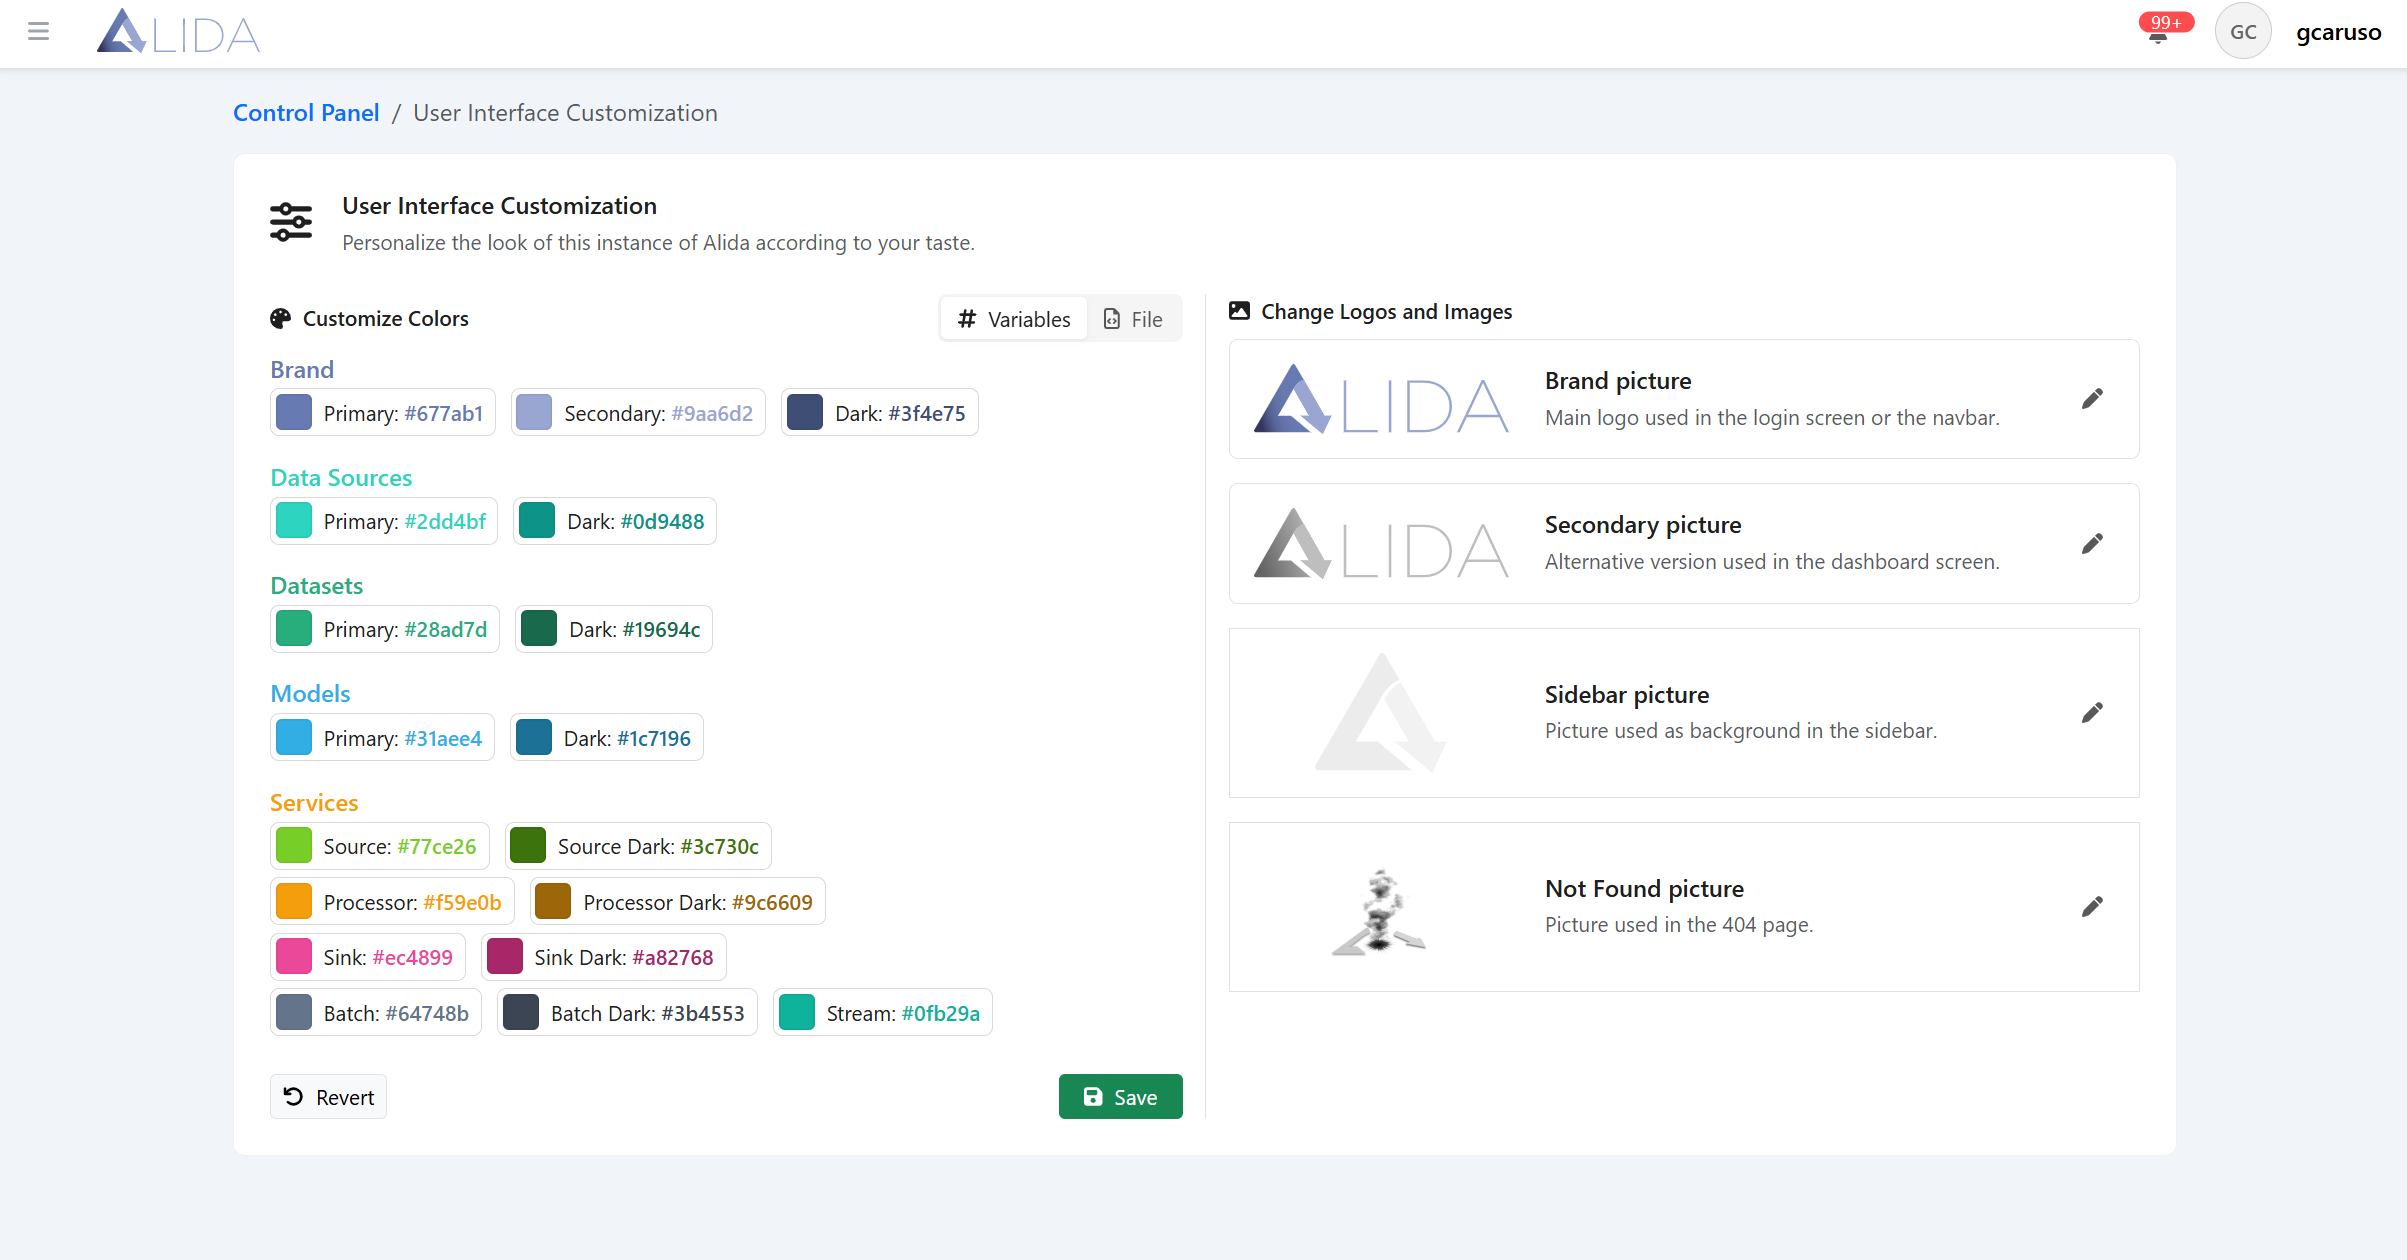Click the Change Logos and Images picture icon

click(x=1239, y=311)
